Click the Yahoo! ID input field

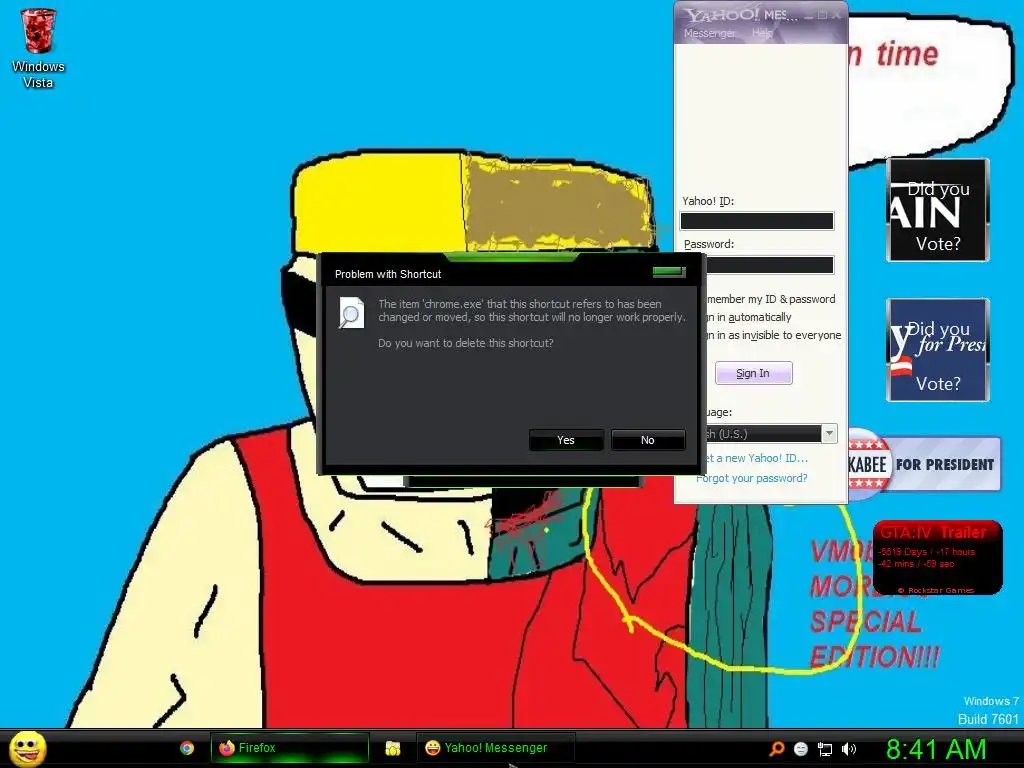(757, 221)
